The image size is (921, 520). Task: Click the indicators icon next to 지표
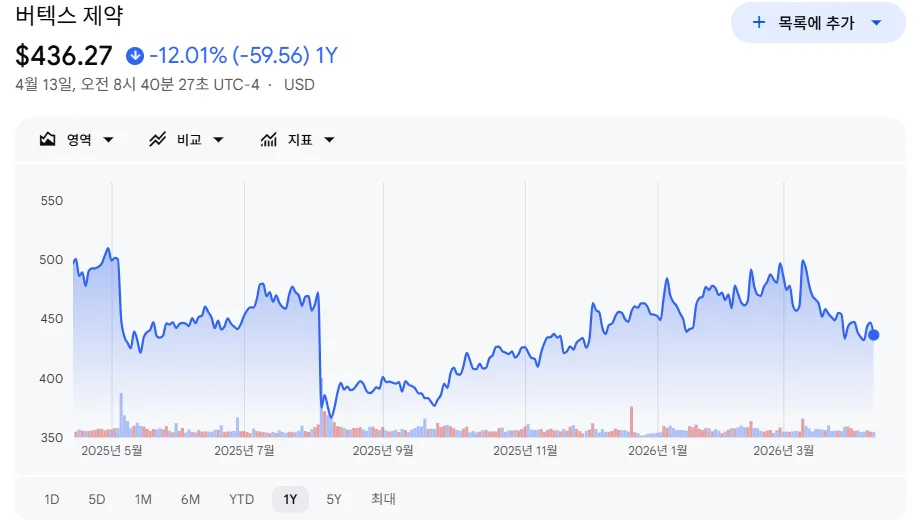tap(268, 139)
